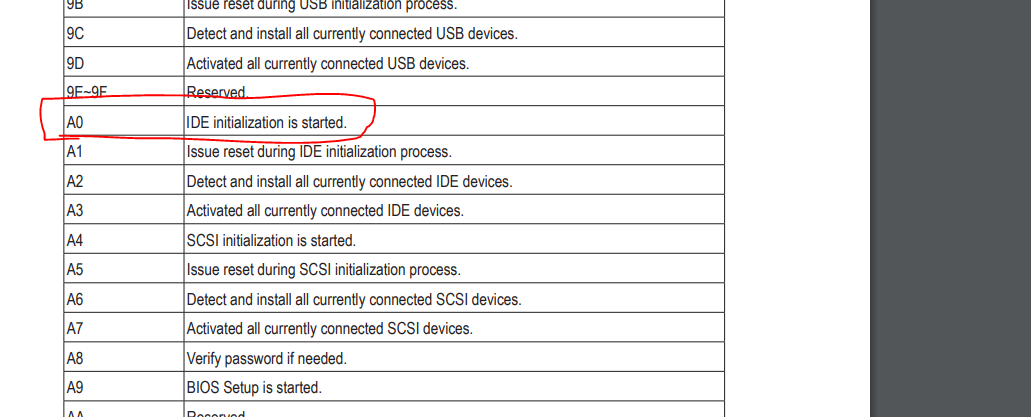Select 'BIOS Setup is started.' text
Viewport: 1031px width, 417px height.
pyautogui.click(x=254, y=388)
